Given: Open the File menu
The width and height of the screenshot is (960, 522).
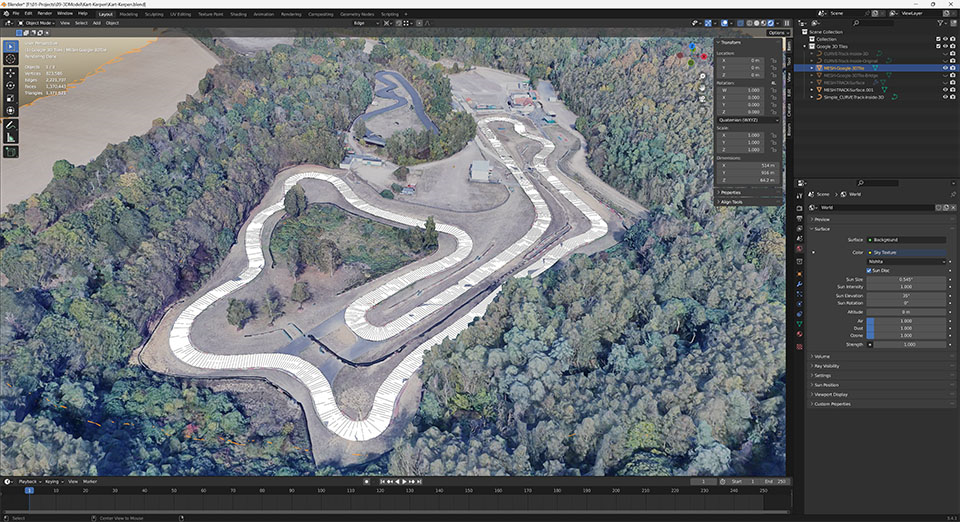Looking at the screenshot, I should (16, 13).
